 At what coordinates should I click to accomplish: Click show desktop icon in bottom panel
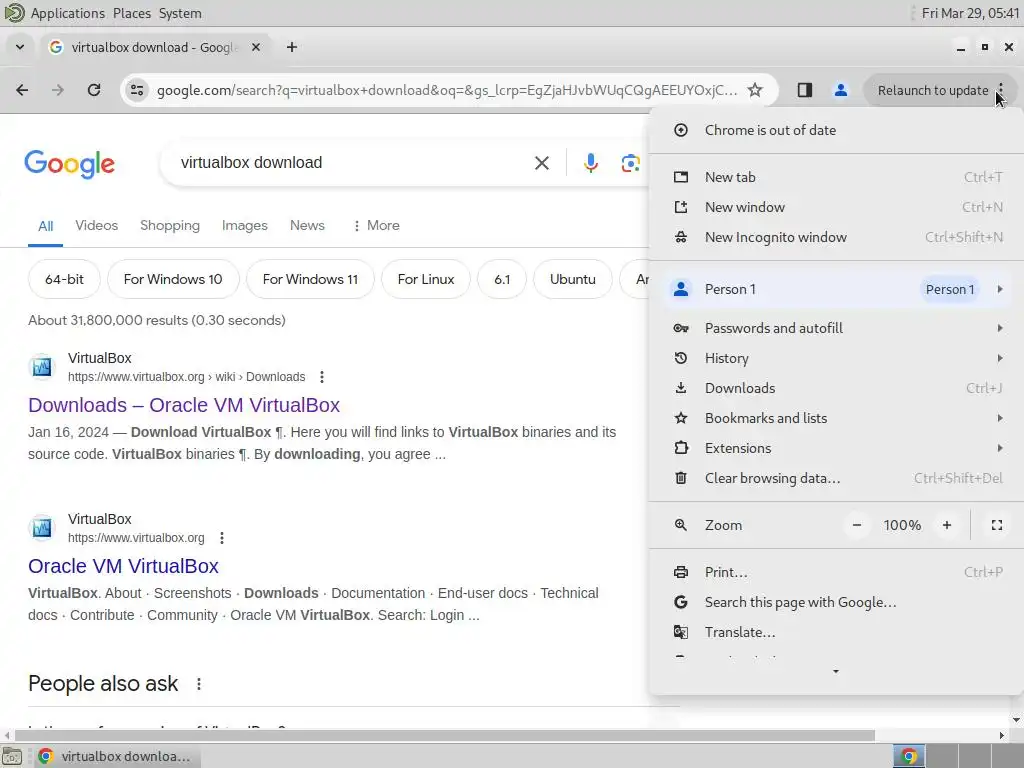(x=12, y=756)
